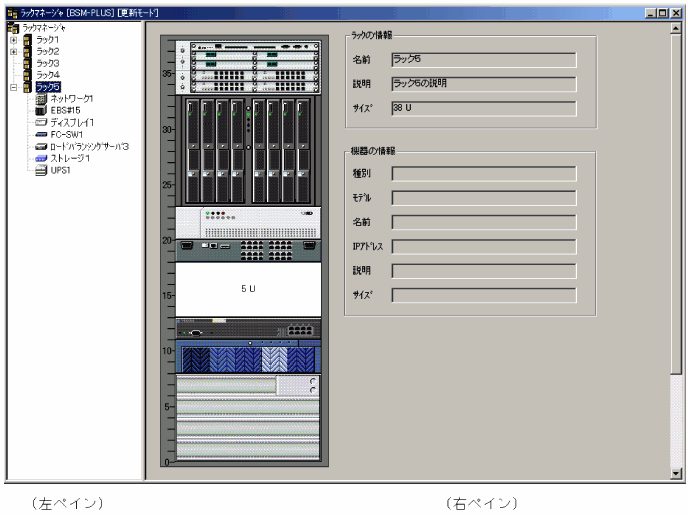Click the load balancer icon beside ロードバランシングサーバ3
Viewport: 688px width, 515px height.
40,146
